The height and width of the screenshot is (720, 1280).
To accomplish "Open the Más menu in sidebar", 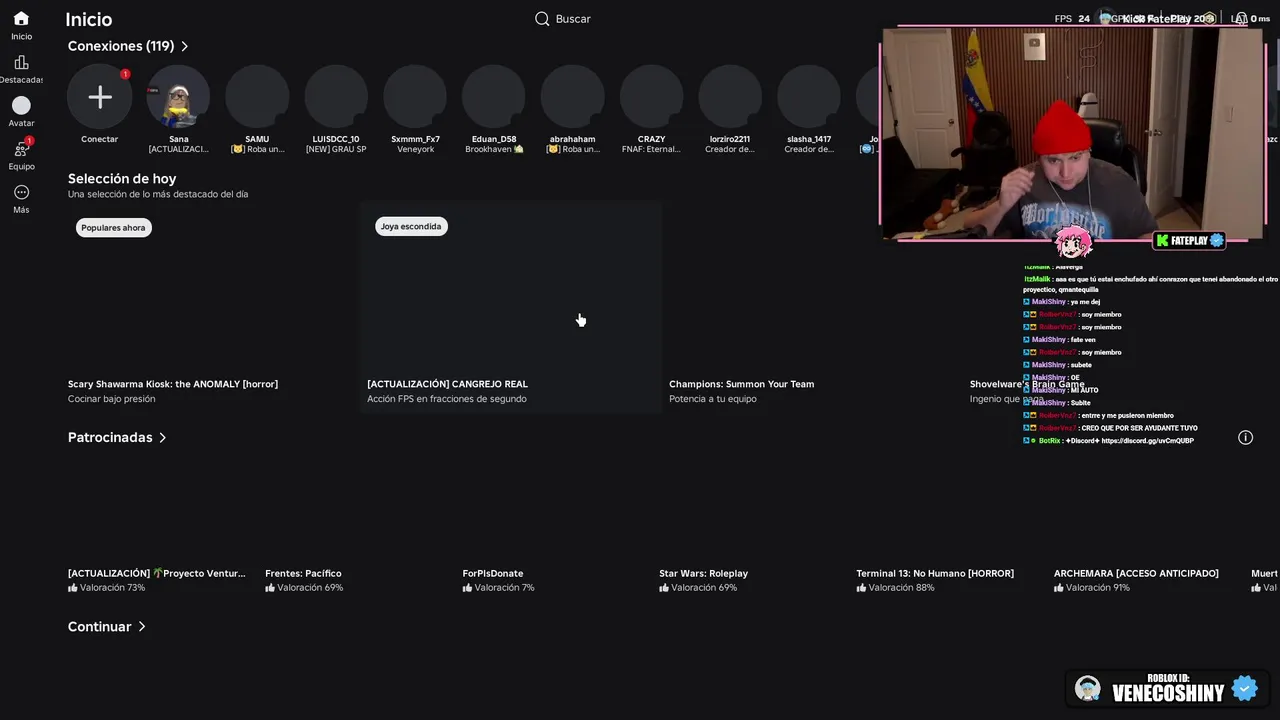I will (21, 198).
